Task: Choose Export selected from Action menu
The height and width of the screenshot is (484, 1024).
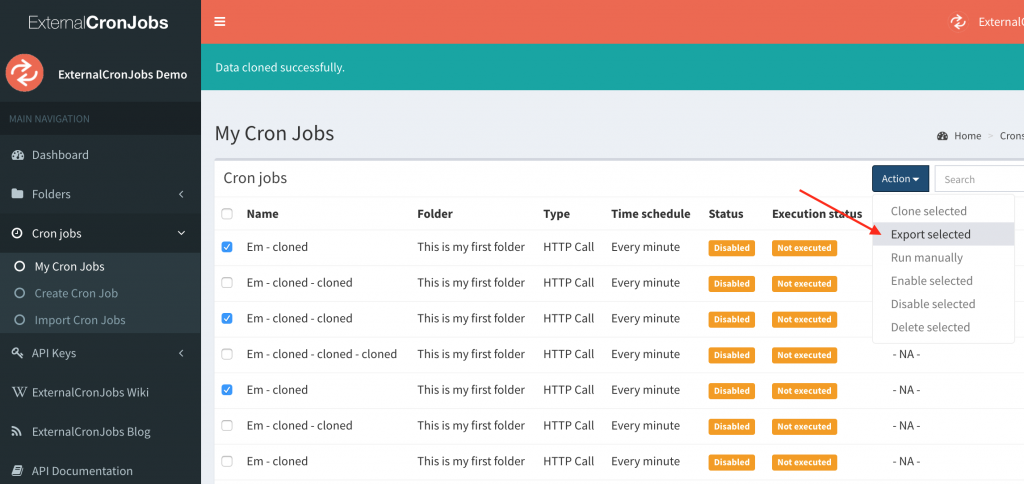Action: click(x=943, y=234)
